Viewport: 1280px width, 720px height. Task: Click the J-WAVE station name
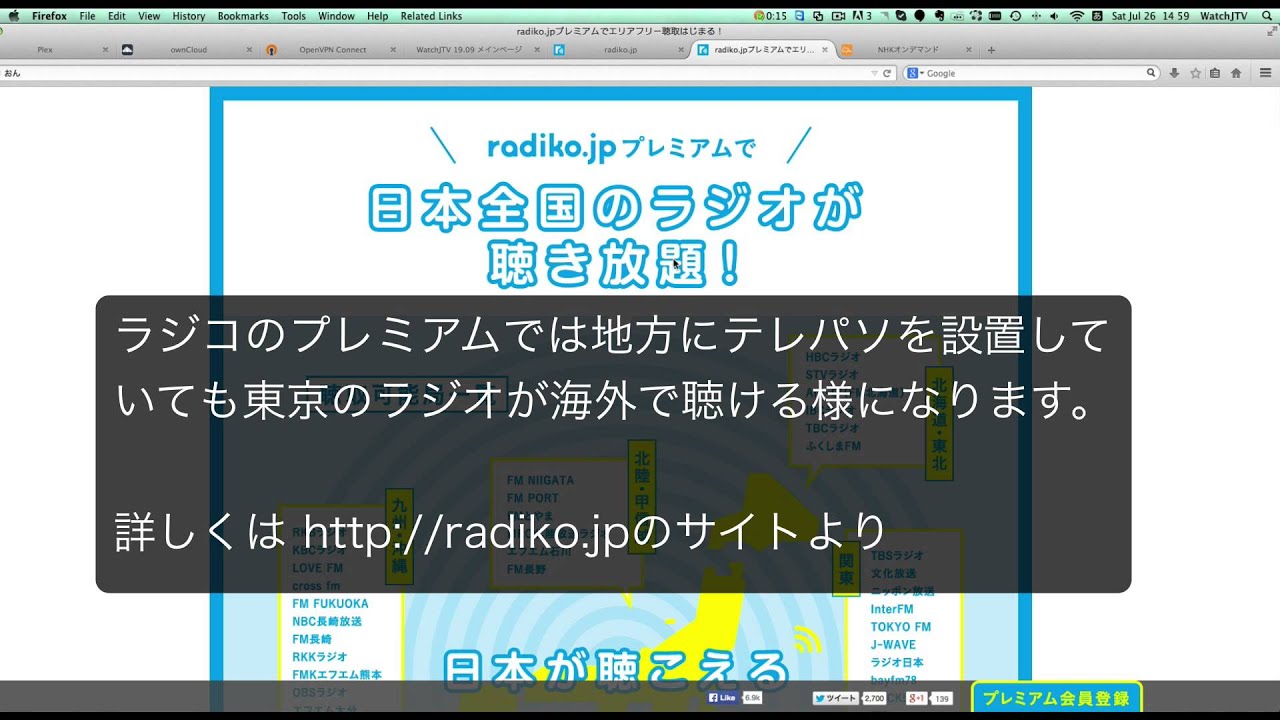point(893,645)
